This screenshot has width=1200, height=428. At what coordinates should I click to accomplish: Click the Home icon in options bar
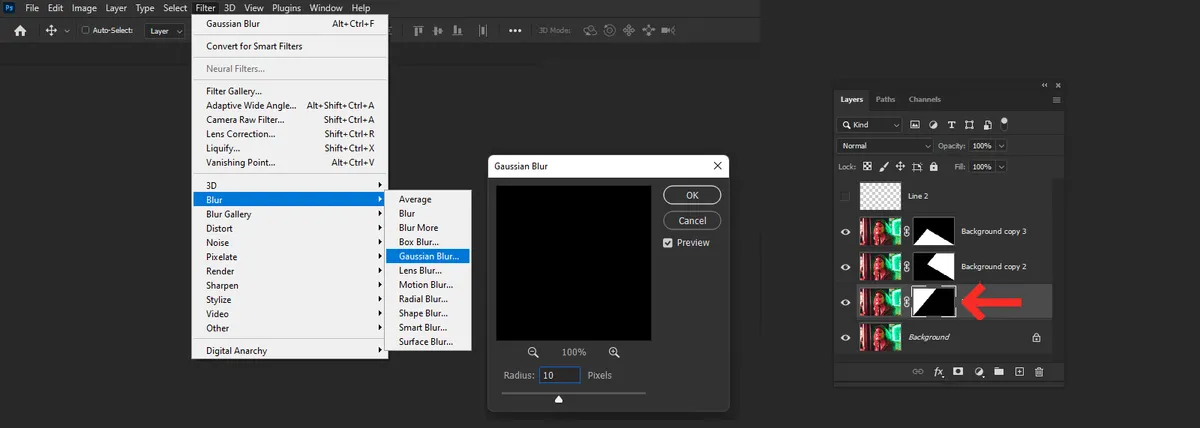20,31
